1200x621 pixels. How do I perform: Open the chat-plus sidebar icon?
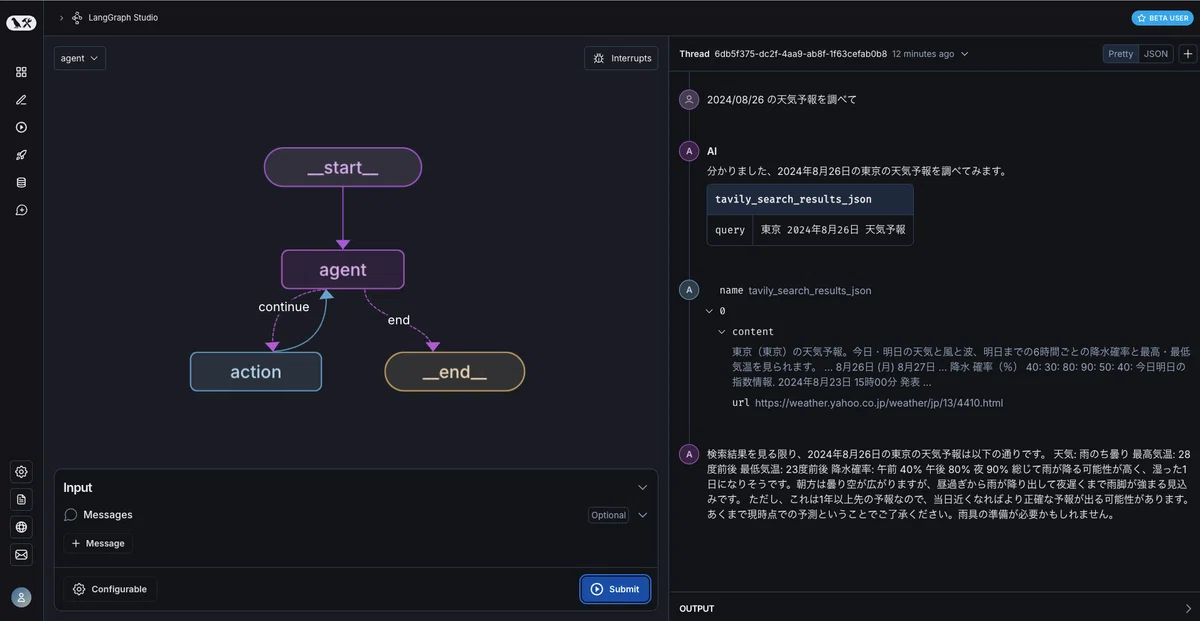click(x=21, y=210)
